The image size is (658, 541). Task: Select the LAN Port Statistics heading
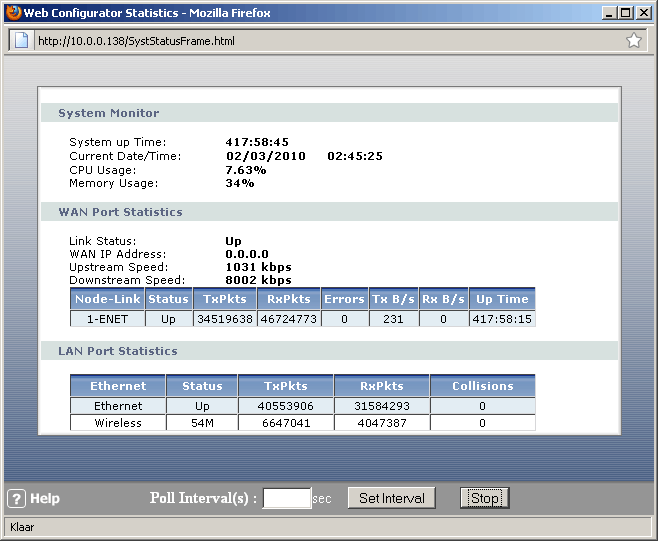(x=118, y=351)
